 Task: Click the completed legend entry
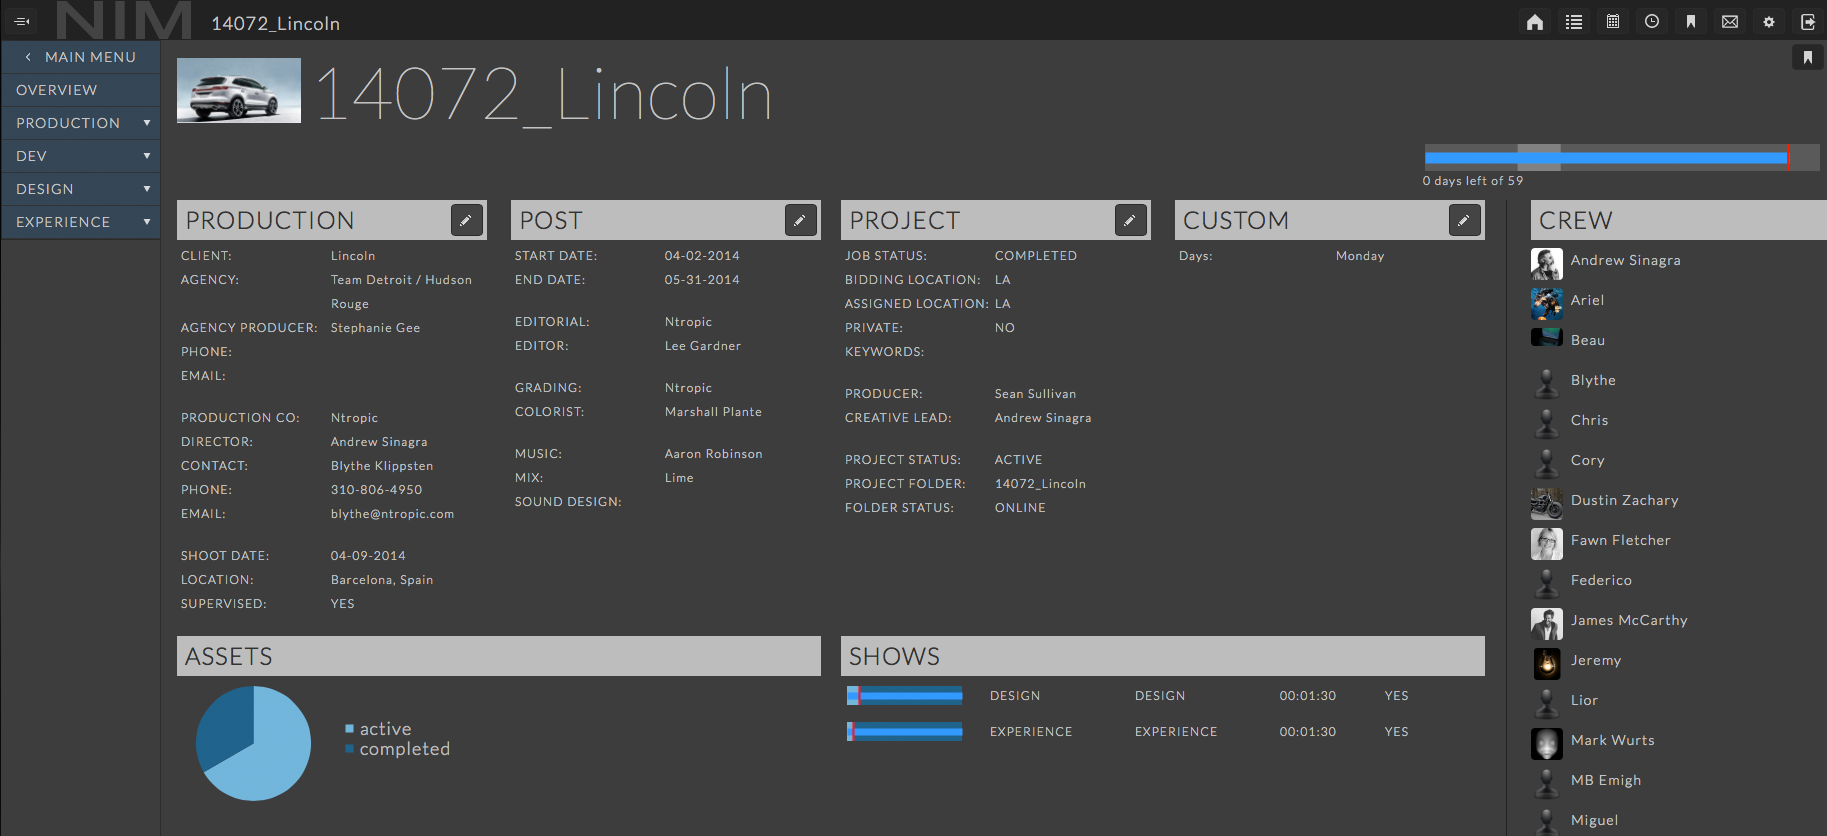(397, 749)
